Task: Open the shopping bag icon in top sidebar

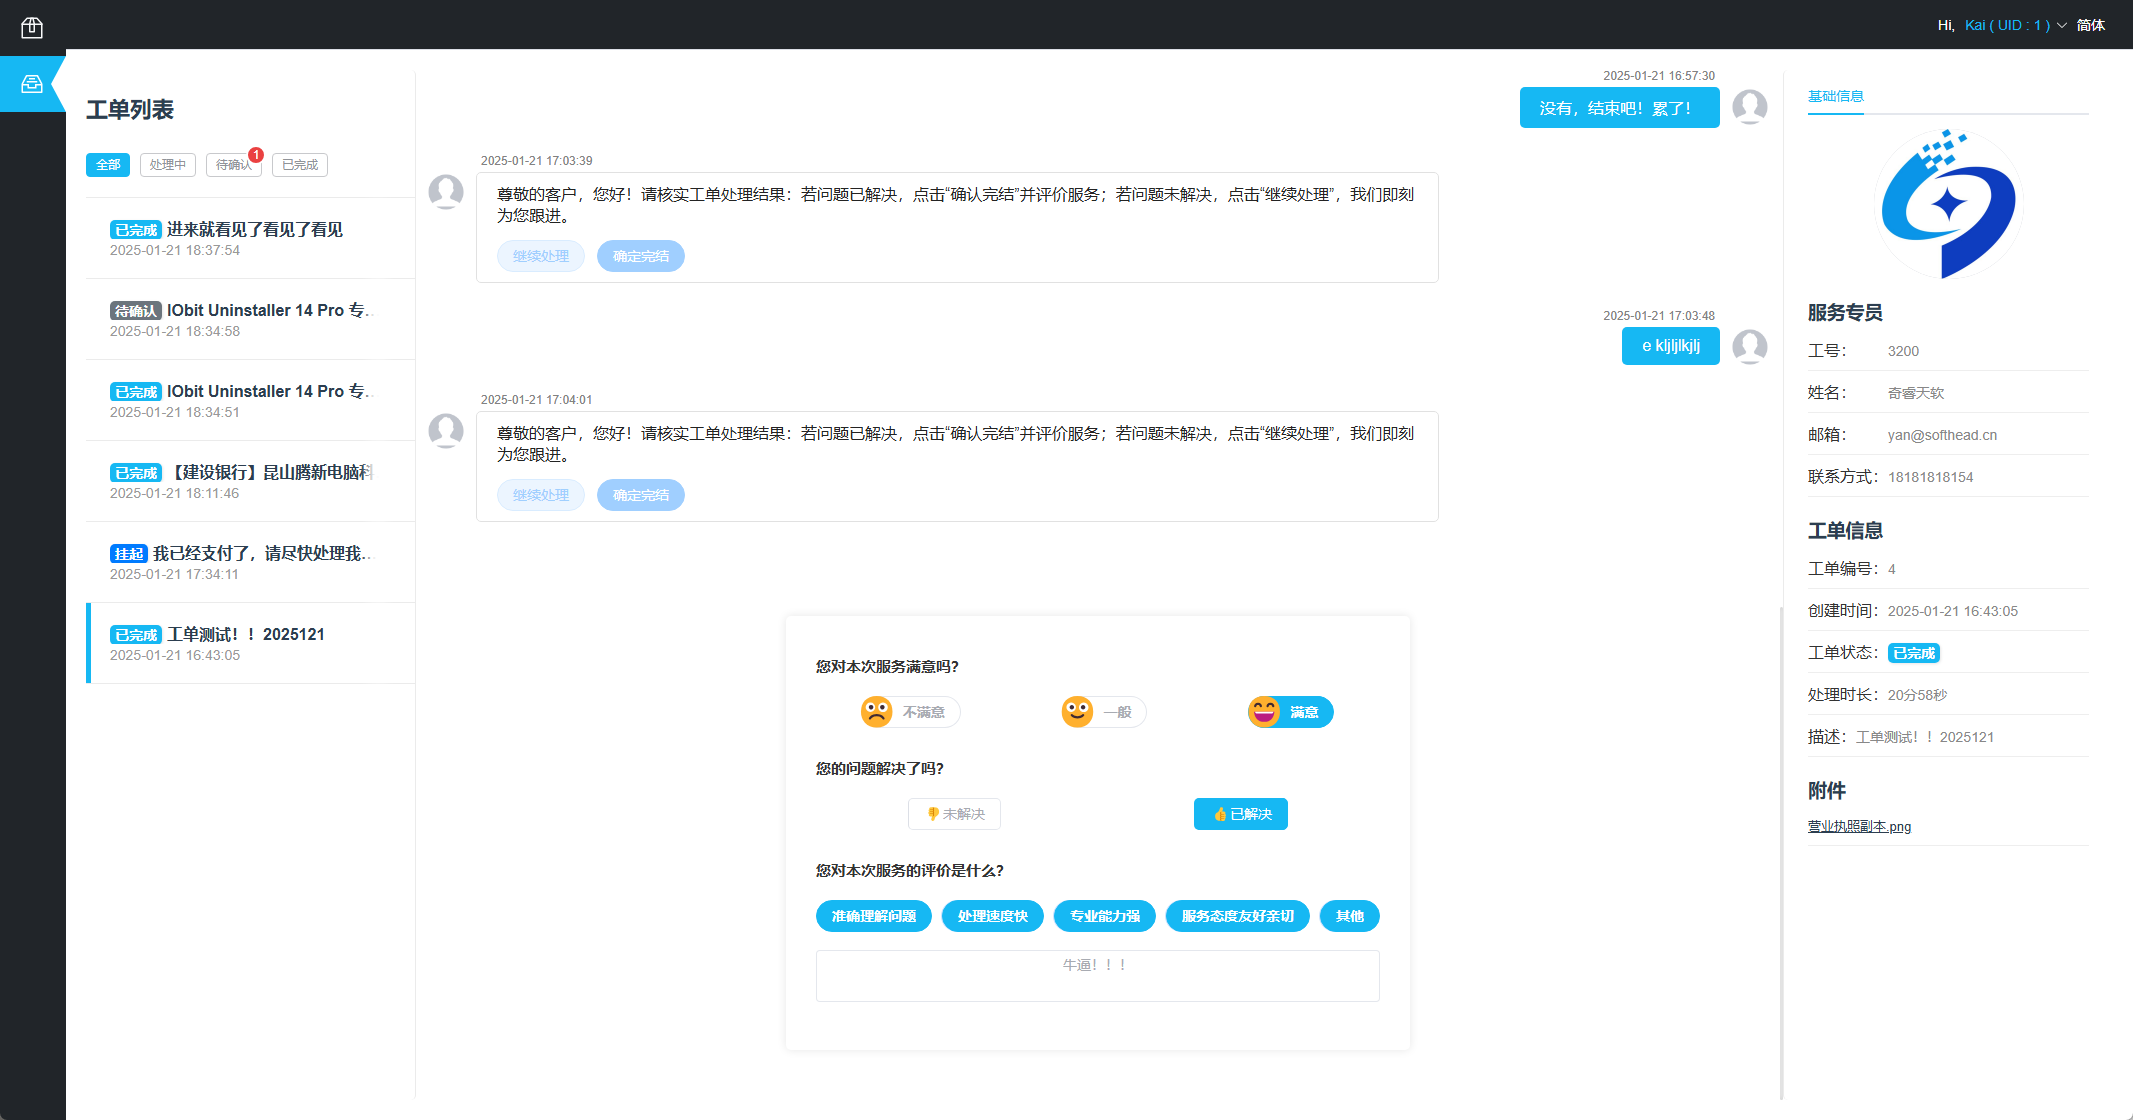Action: pyautogui.click(x=33, y=27)
